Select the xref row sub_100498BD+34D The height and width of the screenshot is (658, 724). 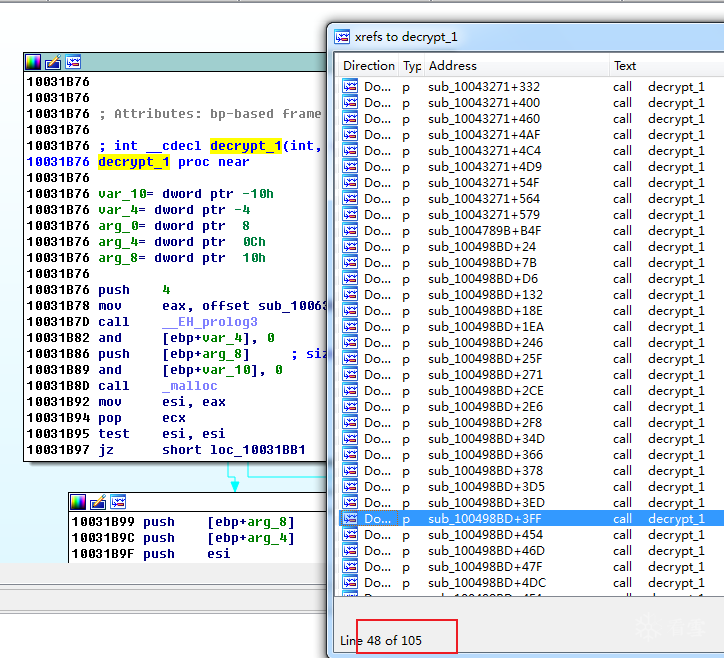[x=531, y=439]
